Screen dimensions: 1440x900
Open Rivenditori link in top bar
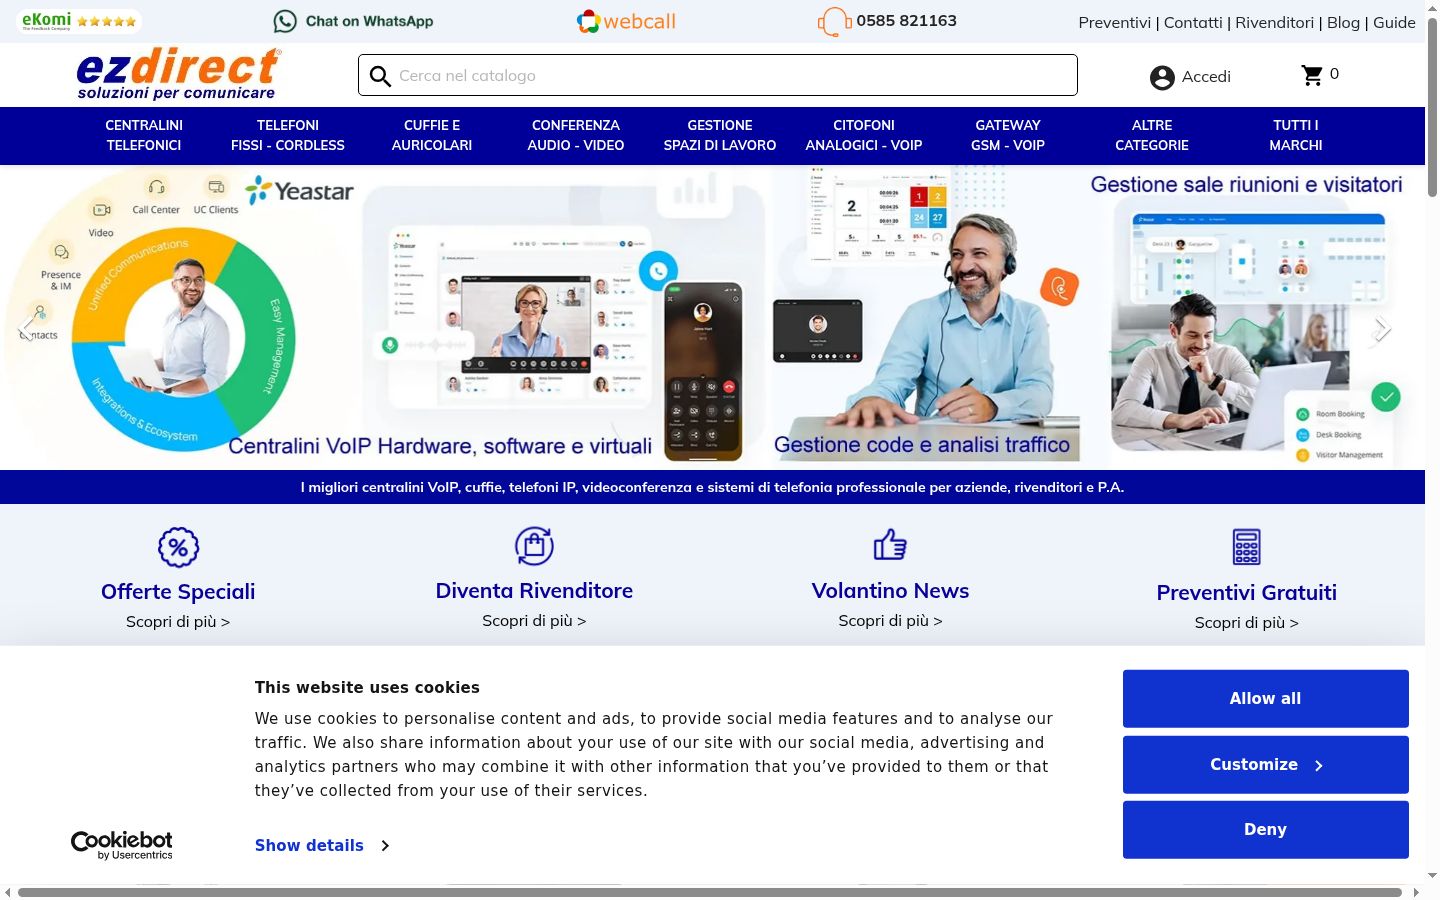(x=1275, y=23)
